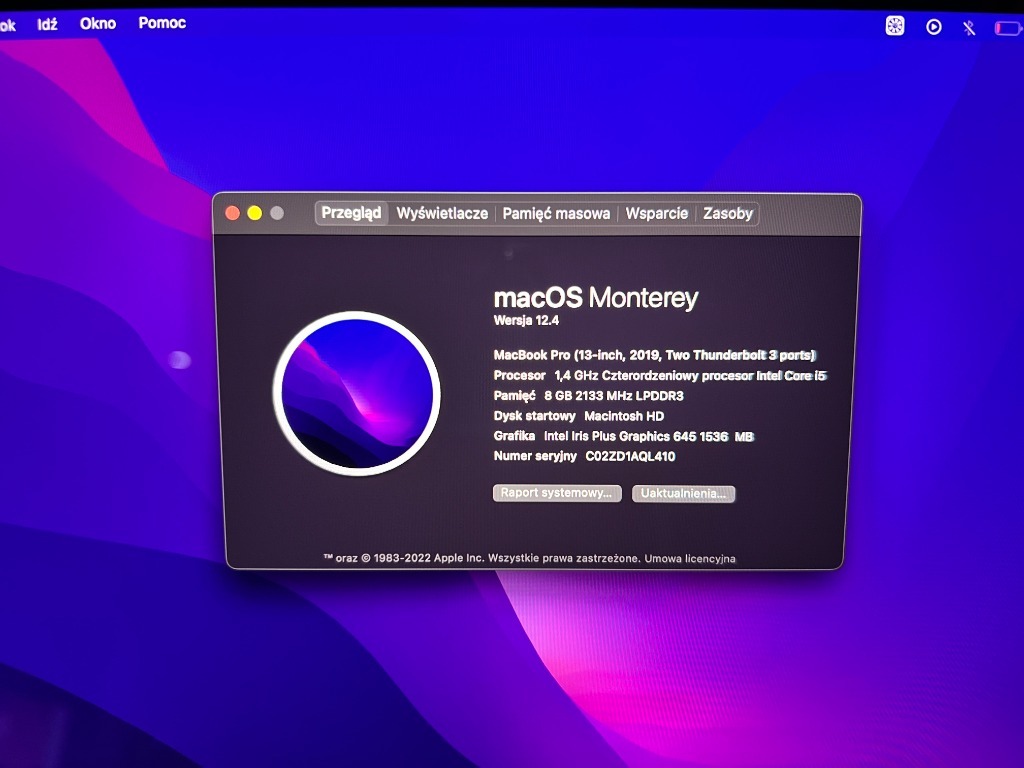Switch to the Wyświetlacze tab

point(441,213)
